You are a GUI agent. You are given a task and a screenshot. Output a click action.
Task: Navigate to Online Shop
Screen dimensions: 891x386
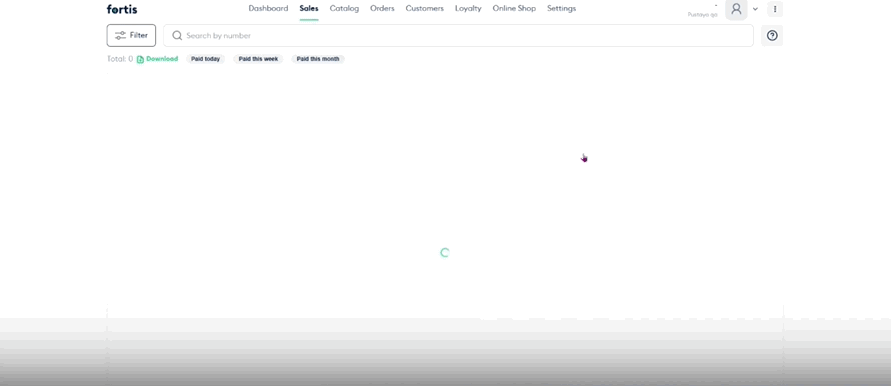click(x=514, y=9)
